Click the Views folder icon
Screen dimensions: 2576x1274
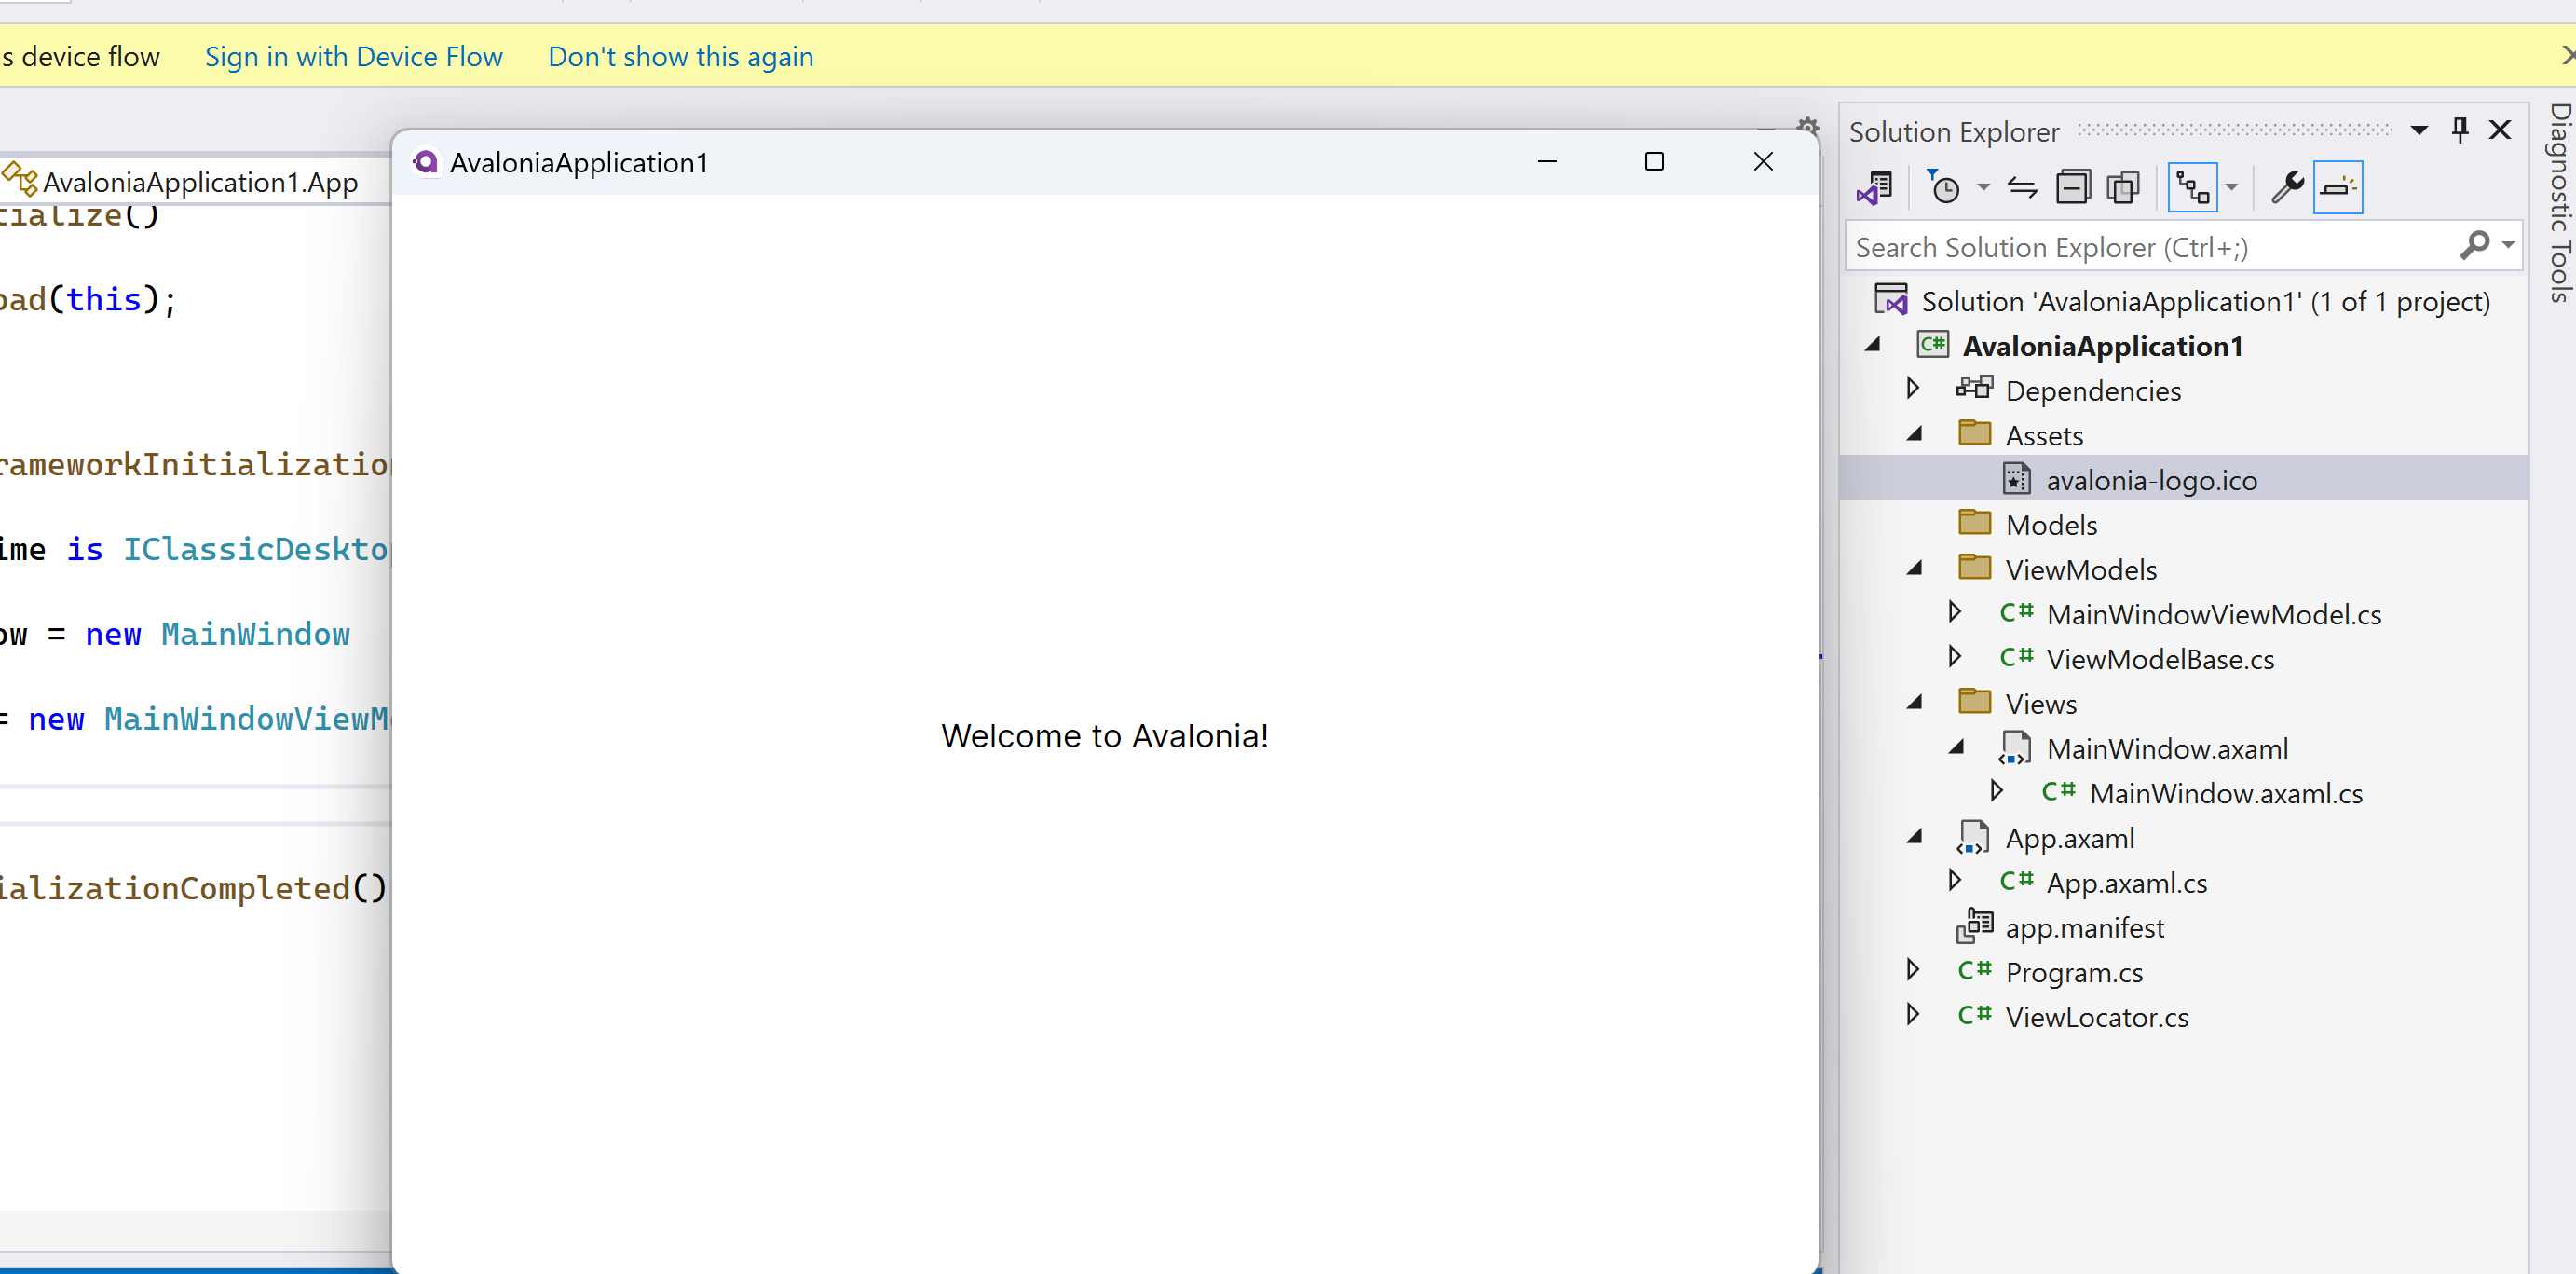(1974, 701)
